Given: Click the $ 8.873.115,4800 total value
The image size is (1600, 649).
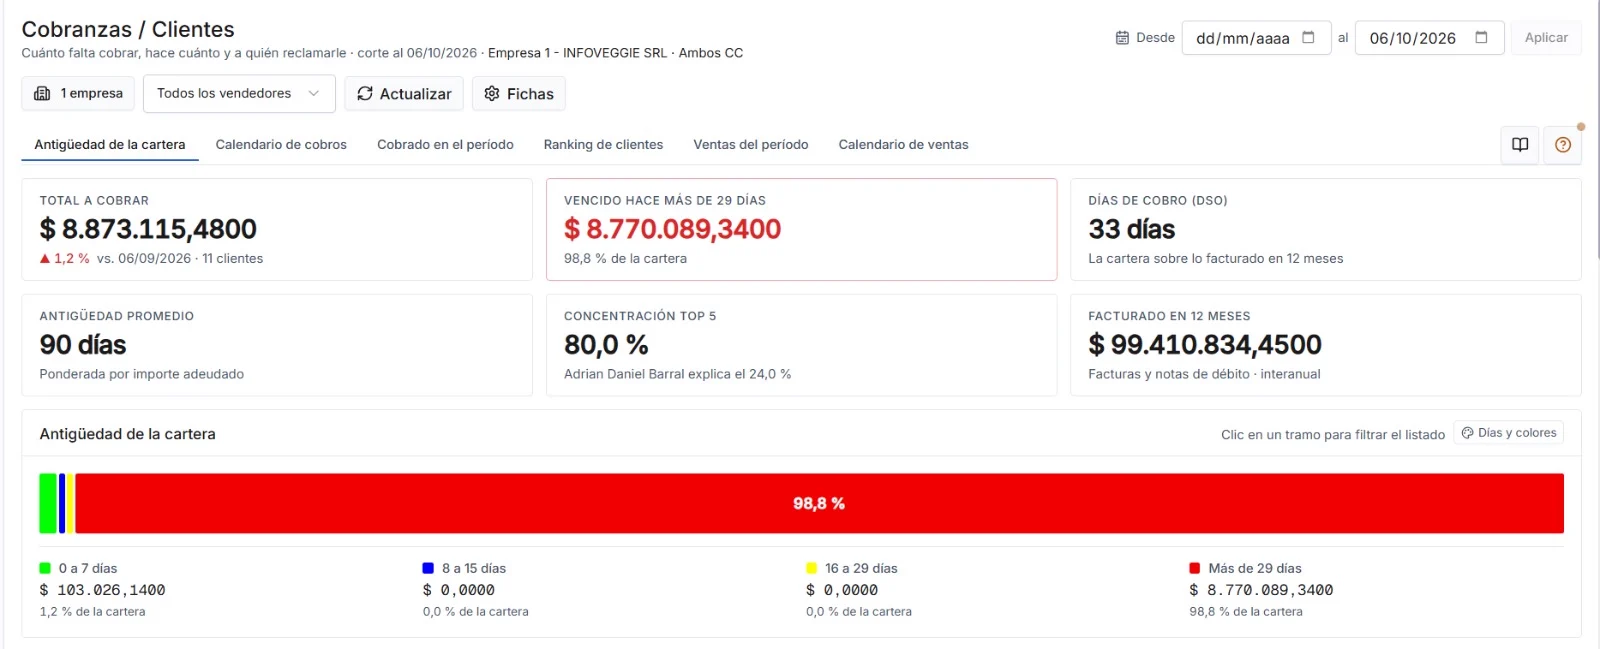Looking at the screenshot, I should (x=148, y=229).
